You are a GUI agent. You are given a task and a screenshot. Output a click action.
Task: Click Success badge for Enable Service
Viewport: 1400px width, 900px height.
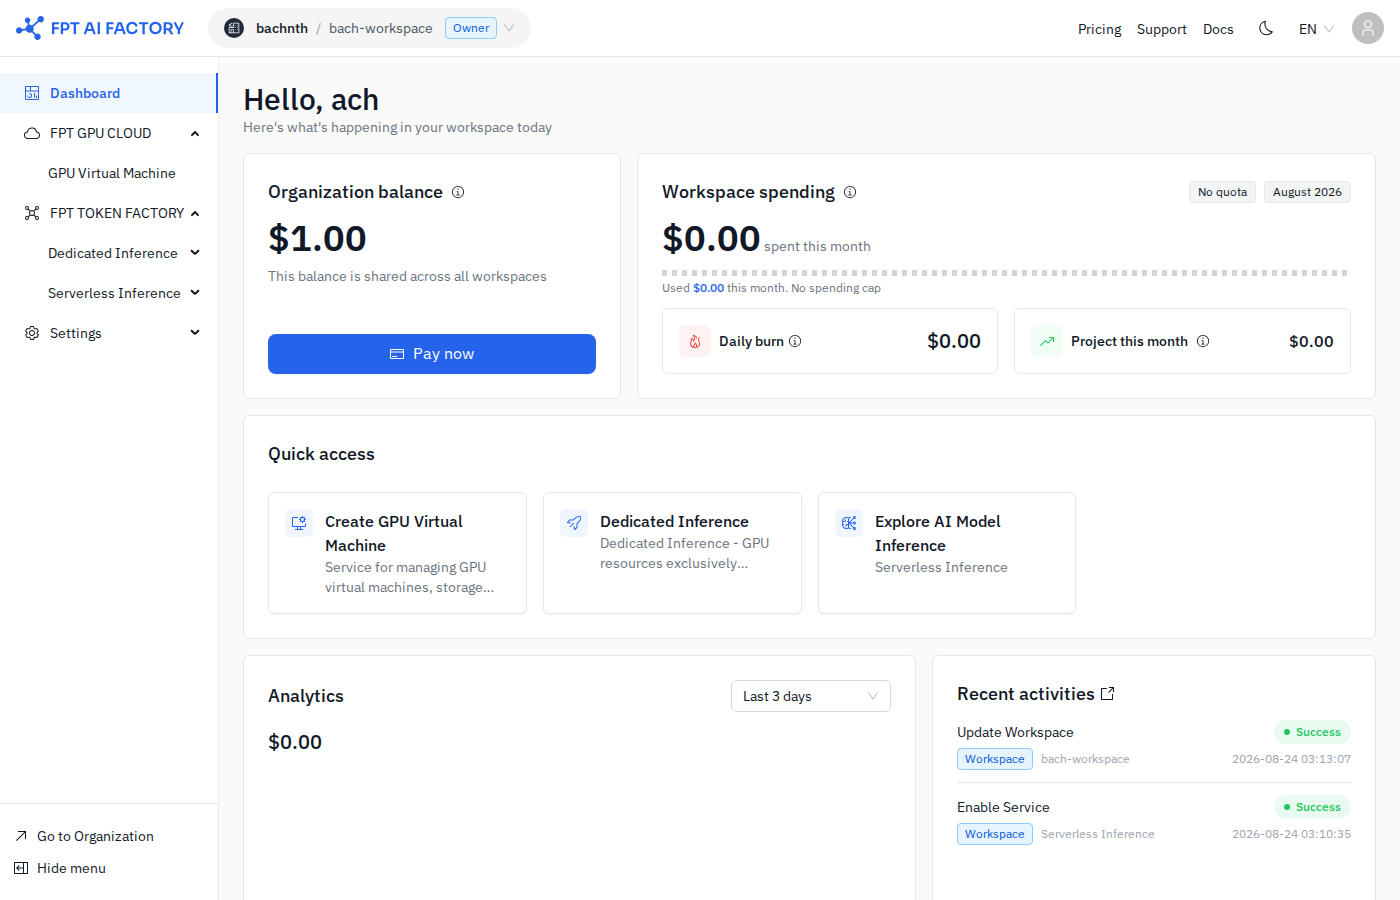point(1312,807)
